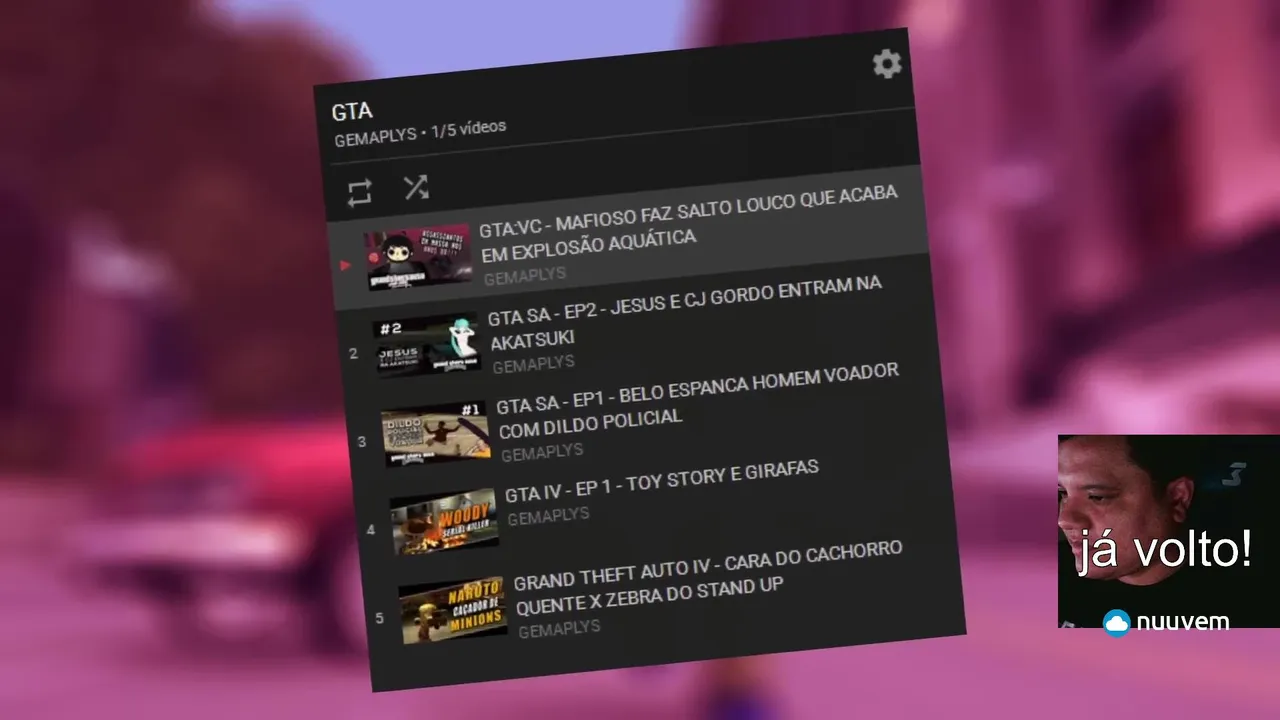Open the playlist settings gear icon
This screenshot has height=720, width=1280.
click(886, 64)
